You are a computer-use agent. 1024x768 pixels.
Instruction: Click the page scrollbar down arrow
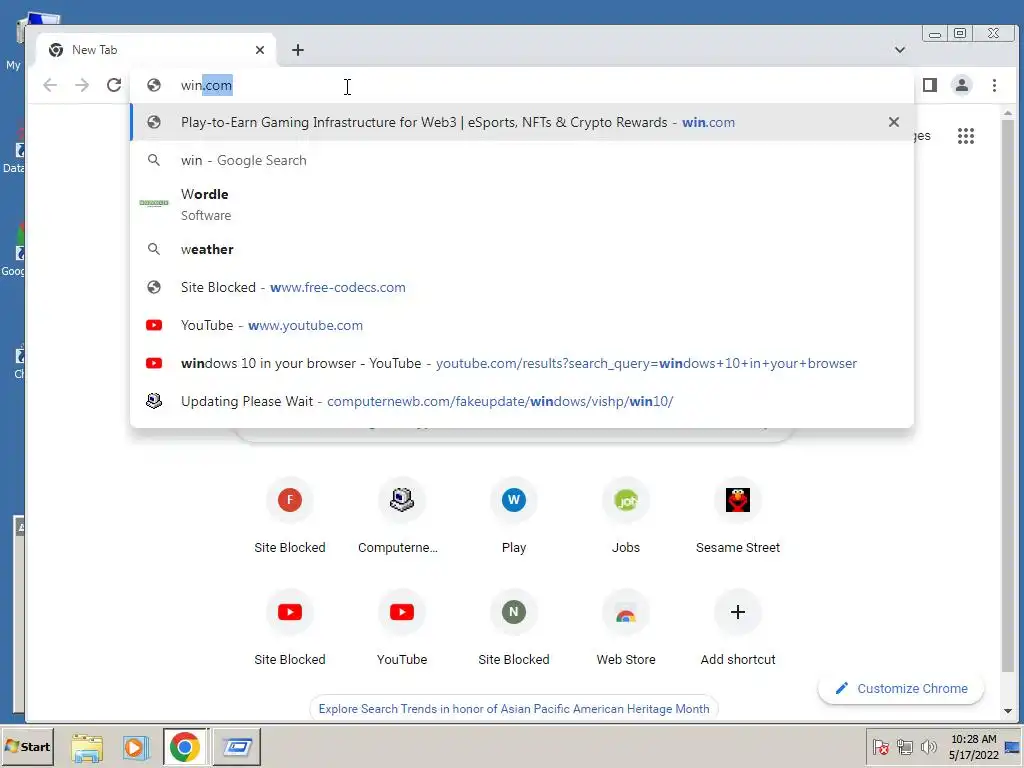pos(1008,711)
